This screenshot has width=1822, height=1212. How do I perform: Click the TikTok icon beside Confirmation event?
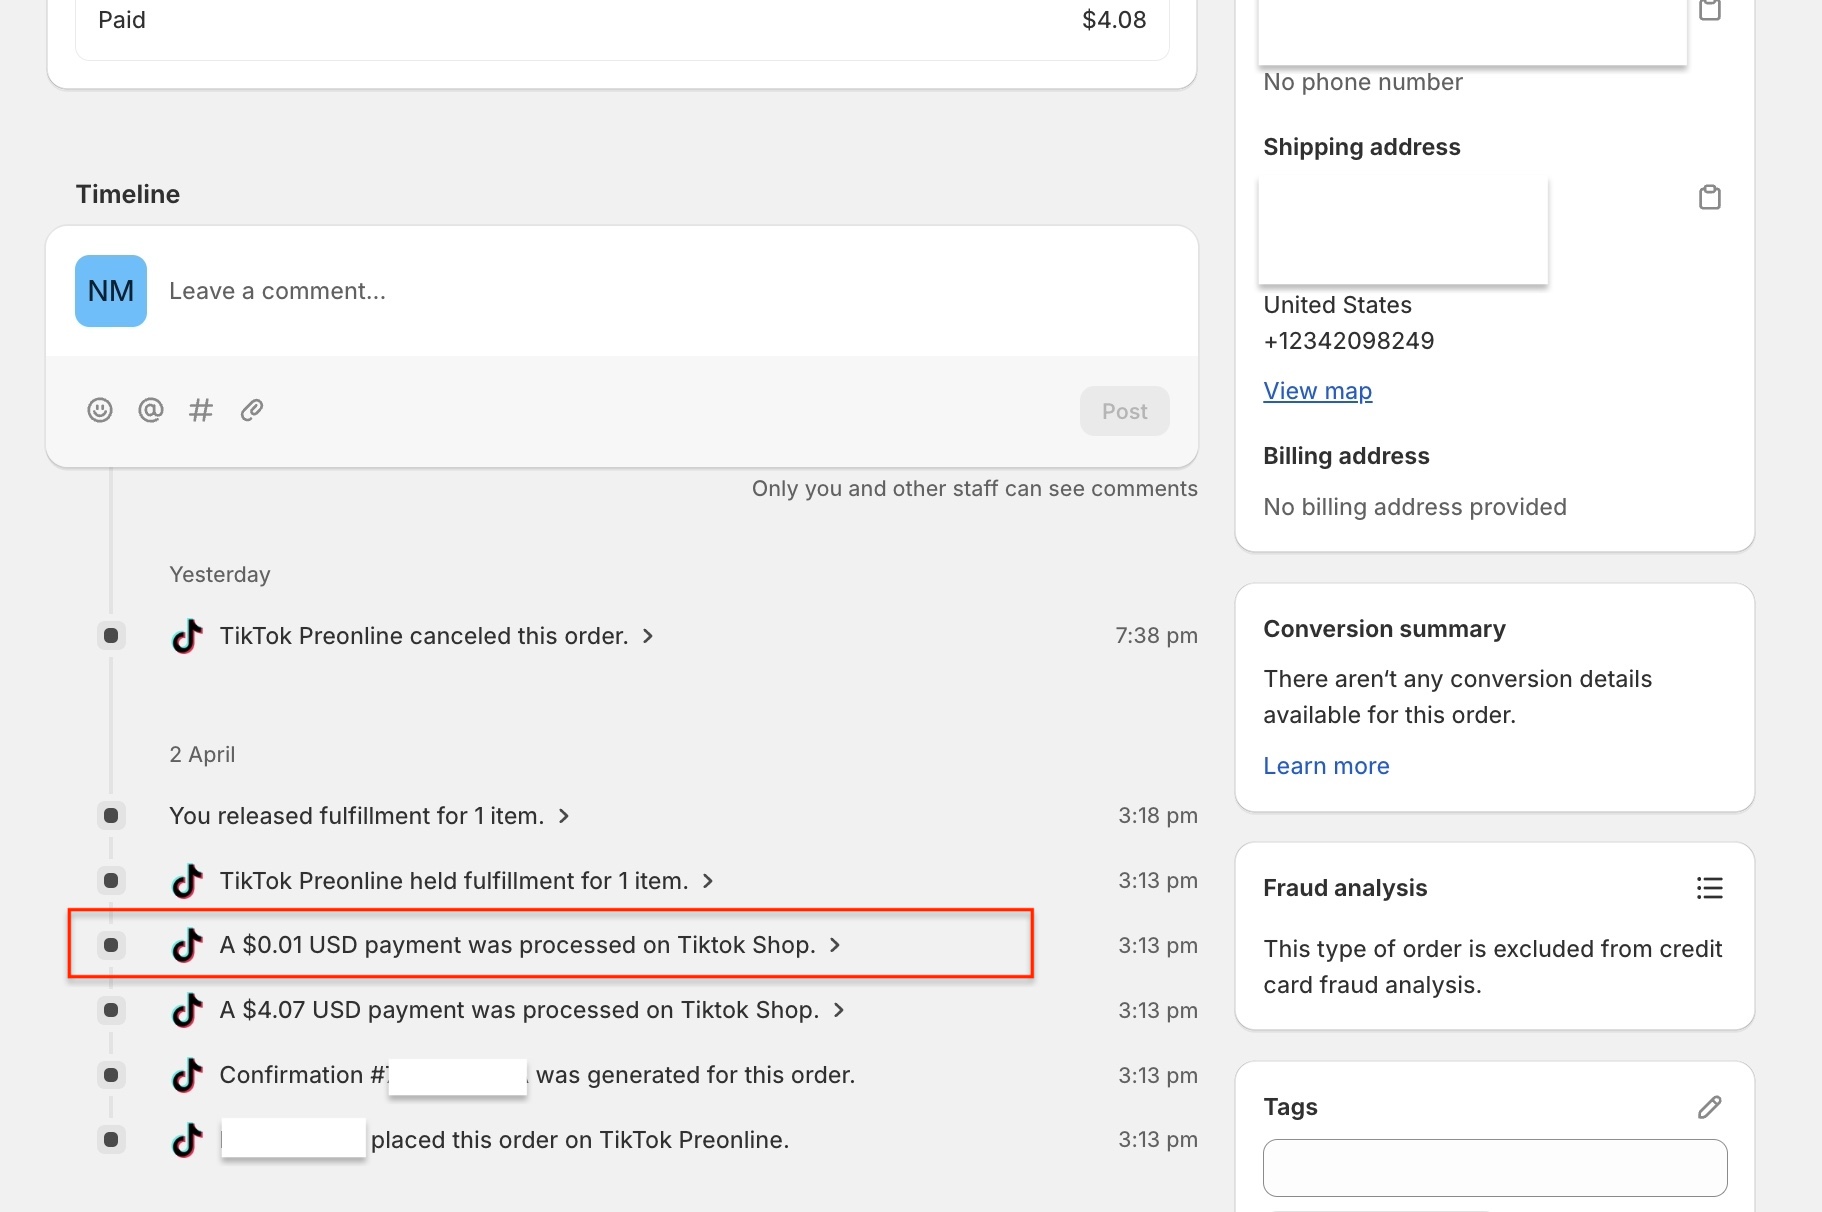point(187,1075)
